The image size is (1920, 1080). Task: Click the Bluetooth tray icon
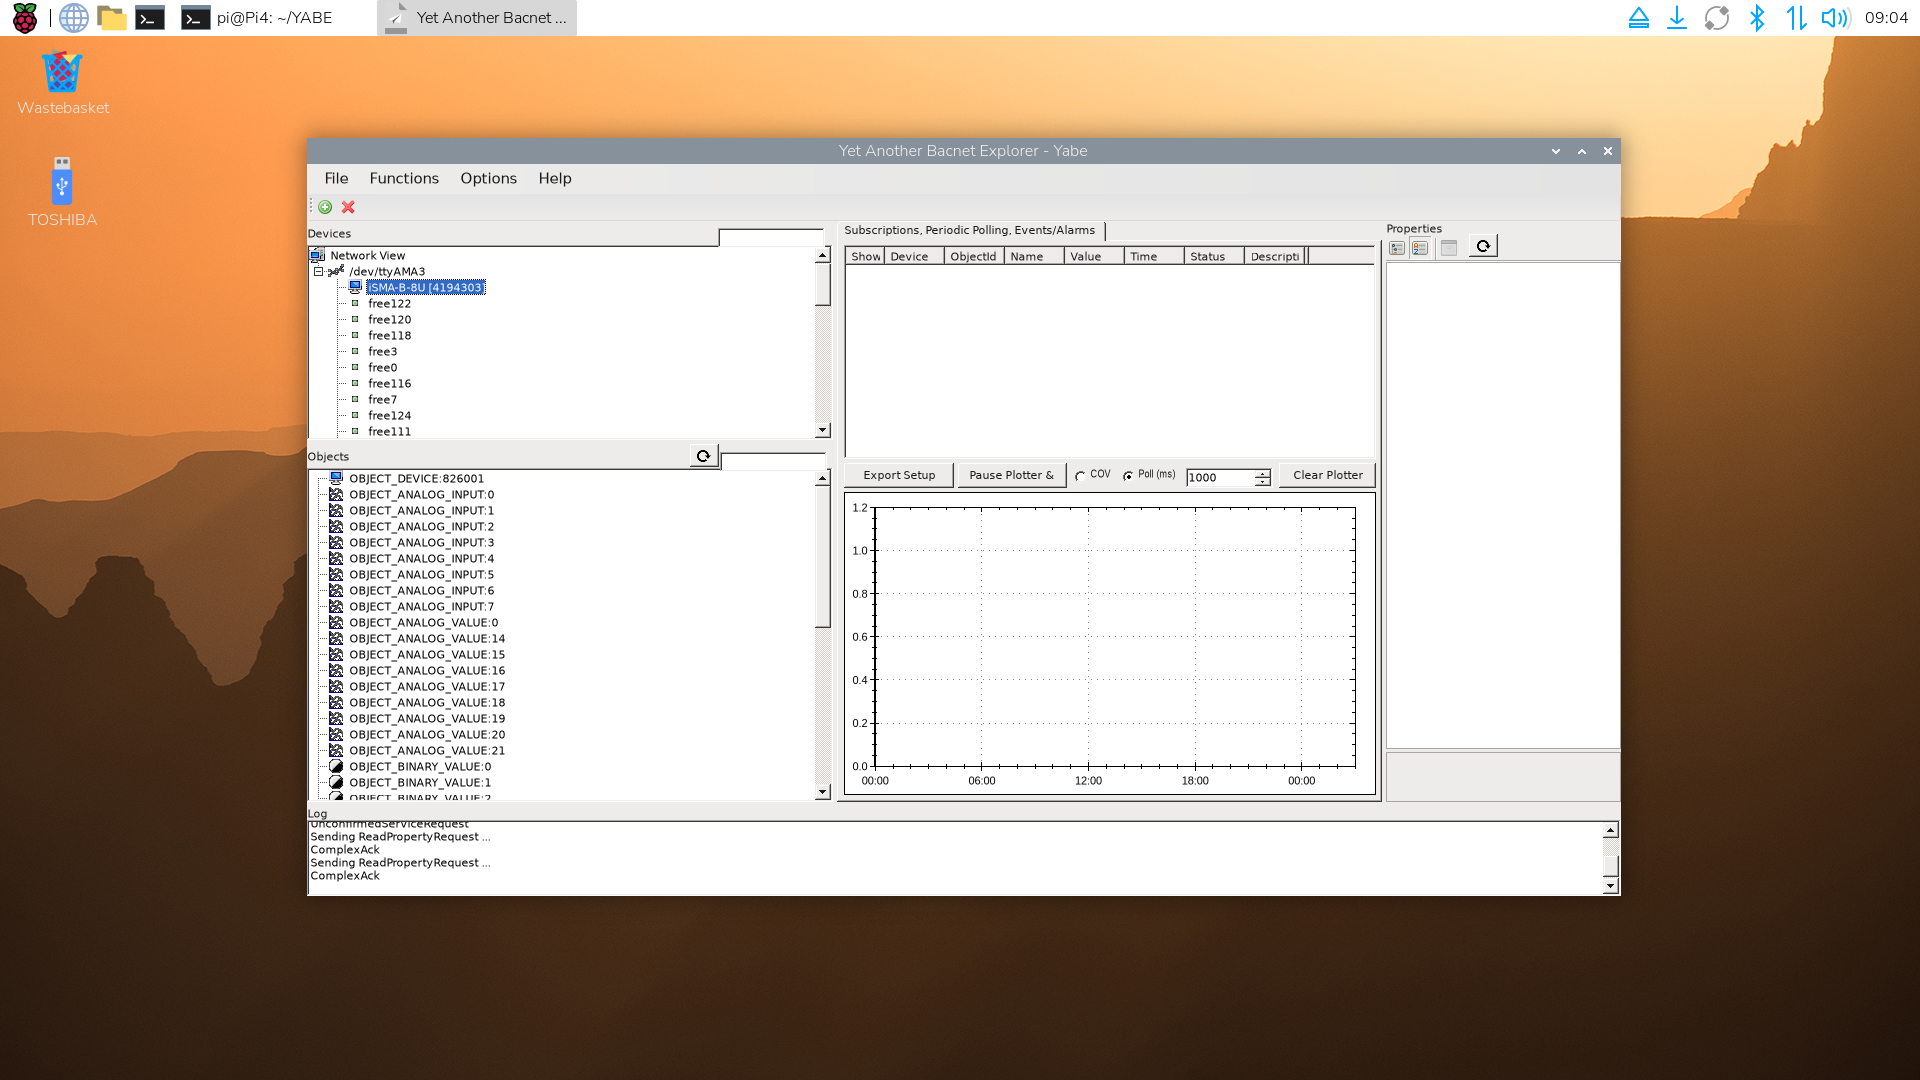pos(1757,18)
